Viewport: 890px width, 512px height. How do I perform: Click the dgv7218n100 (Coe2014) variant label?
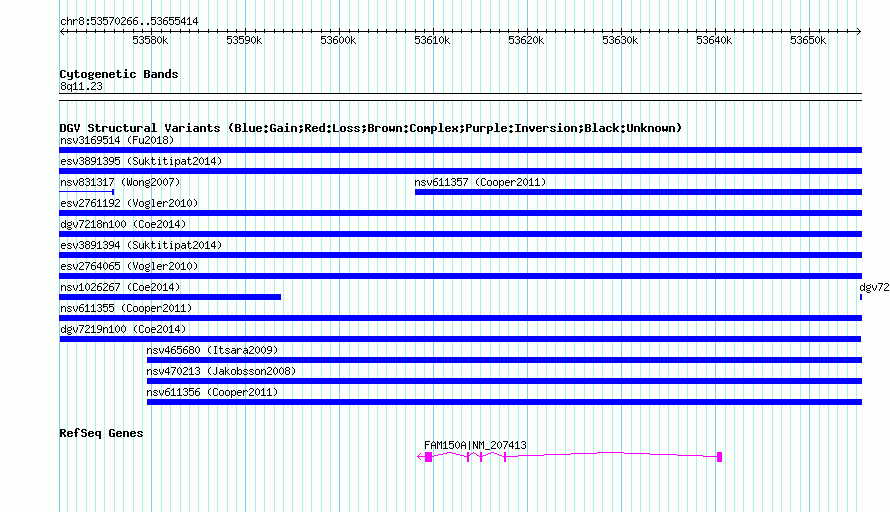[123, 224]
